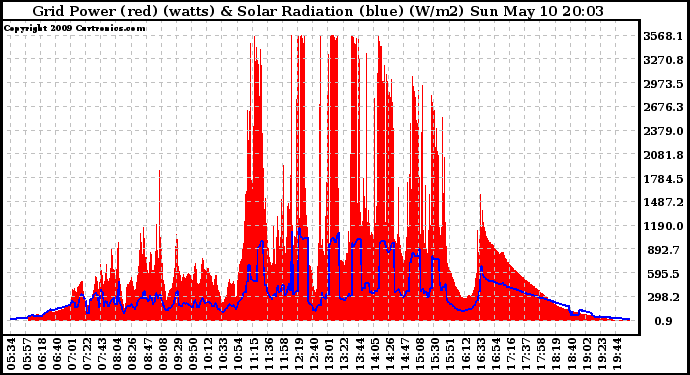Select the y-axis value 1784.5
This screenshot has width=690, height=375.
[663, 179]
